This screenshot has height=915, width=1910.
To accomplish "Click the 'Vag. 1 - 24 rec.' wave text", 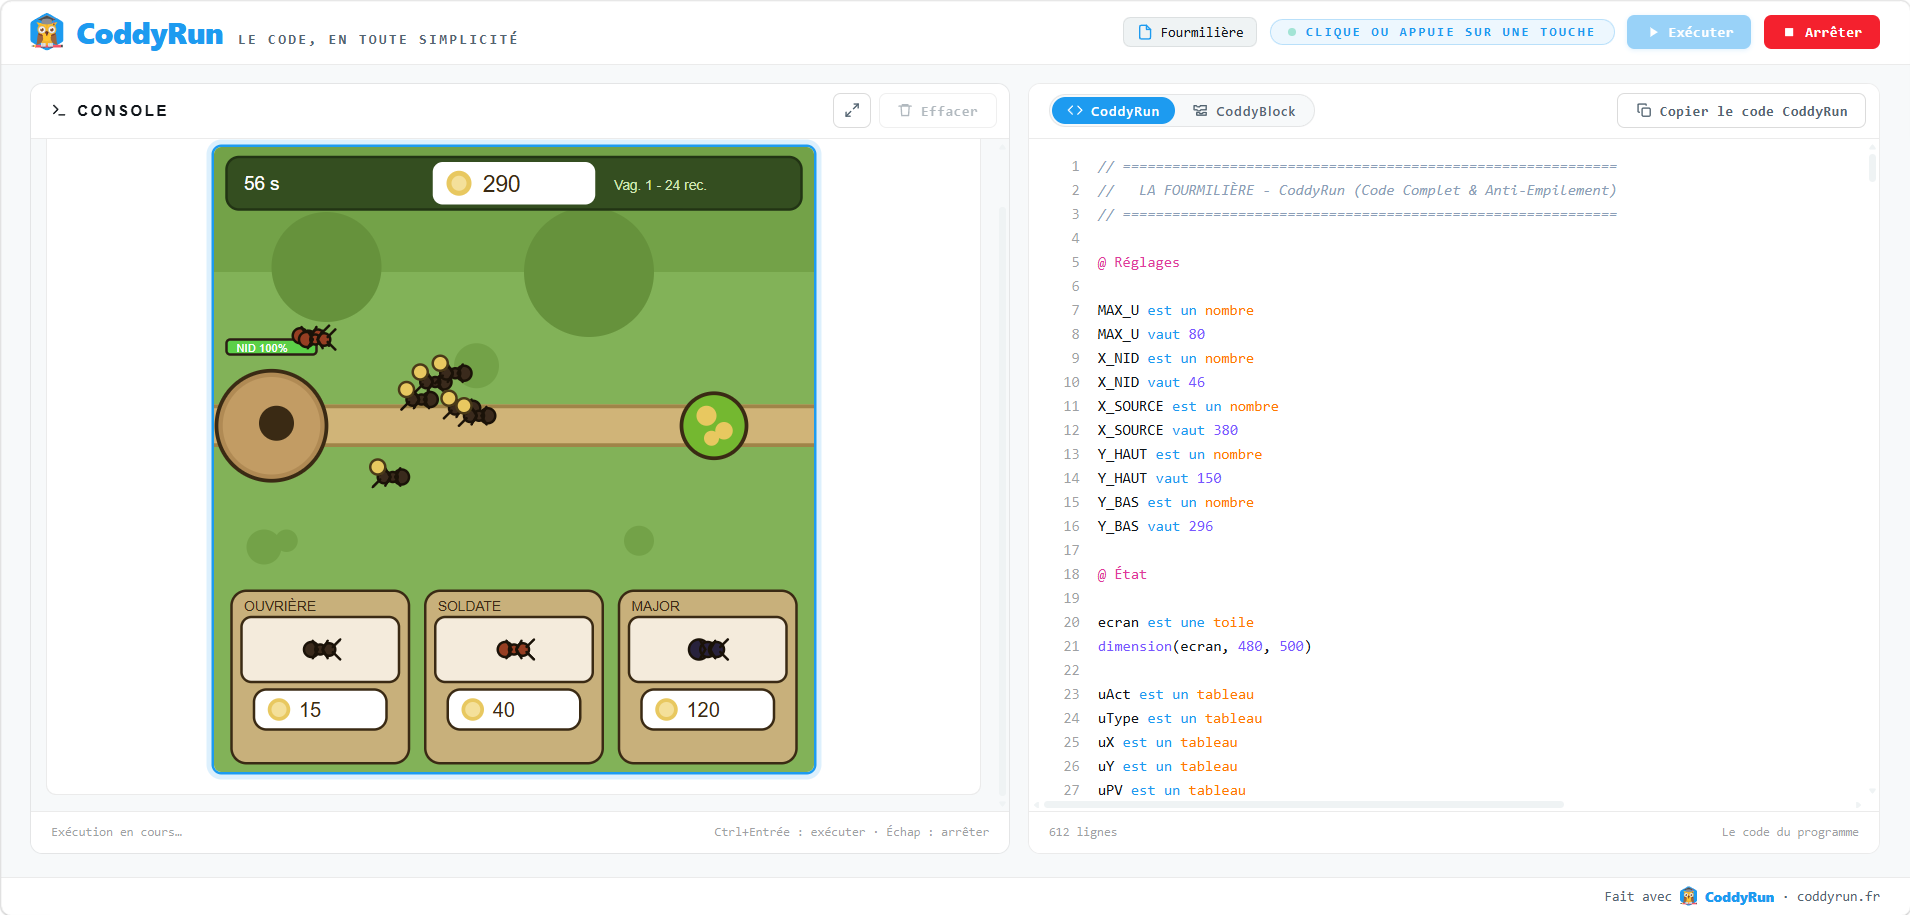I will pyautogui.click(x=660, y=185).
